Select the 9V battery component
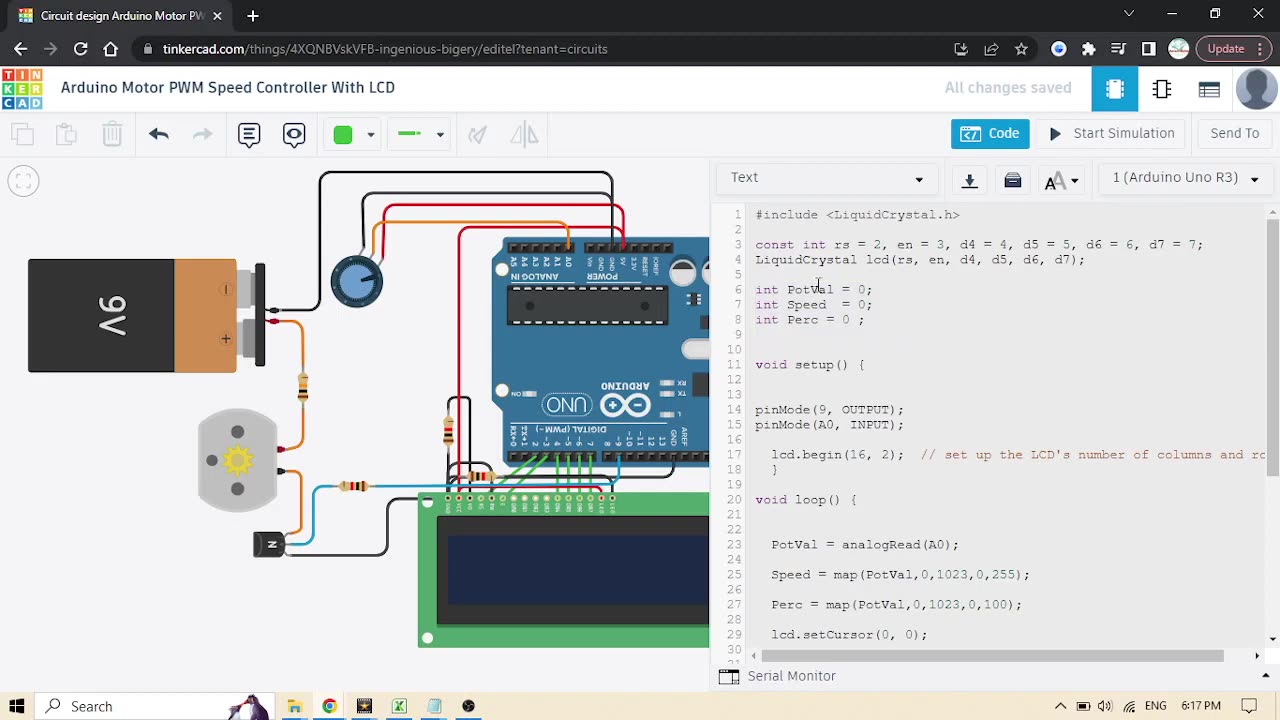 (146, 316)
